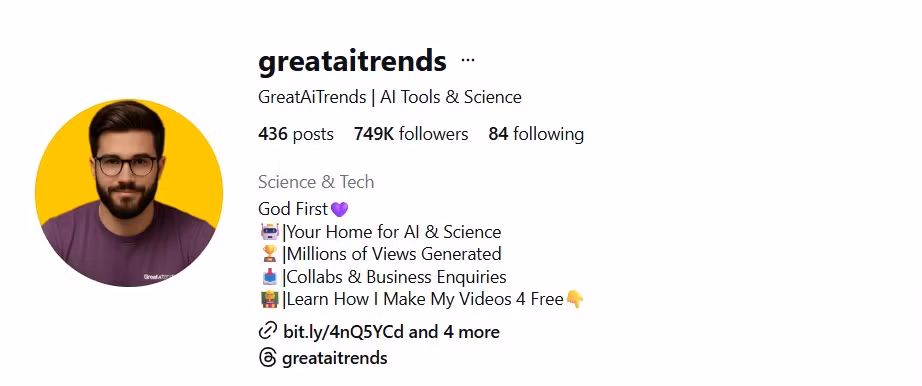Click the pointing-down hand emoji
The height and width of the screenshot is (386, 922).
click(x=575, y=300)
